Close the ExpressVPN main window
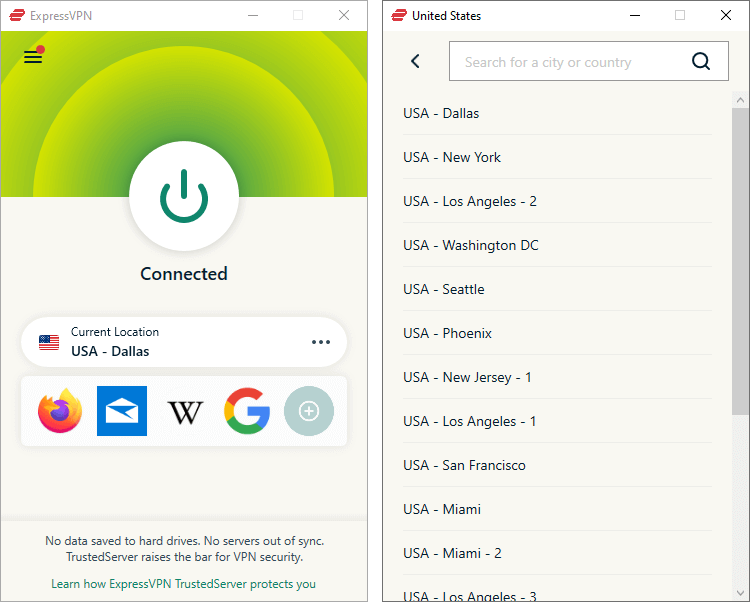The height and width of the screenshot is (602, 750). point(344,15)
